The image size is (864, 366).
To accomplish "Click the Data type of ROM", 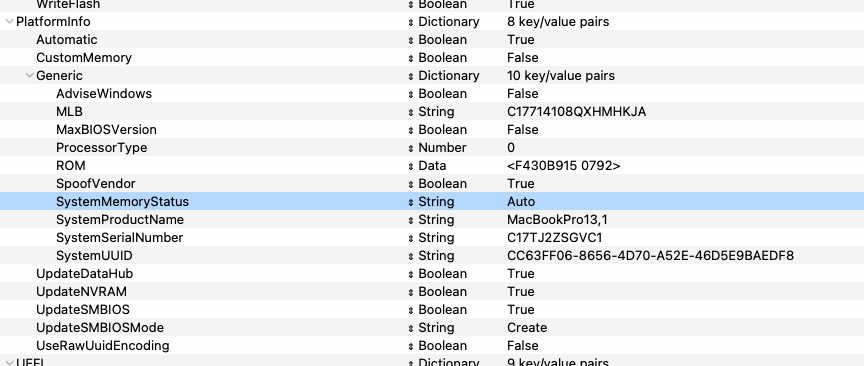I will coord(433,165).
